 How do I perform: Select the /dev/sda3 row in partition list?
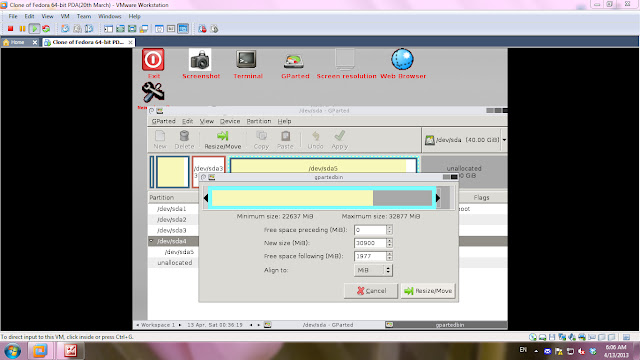173,230
